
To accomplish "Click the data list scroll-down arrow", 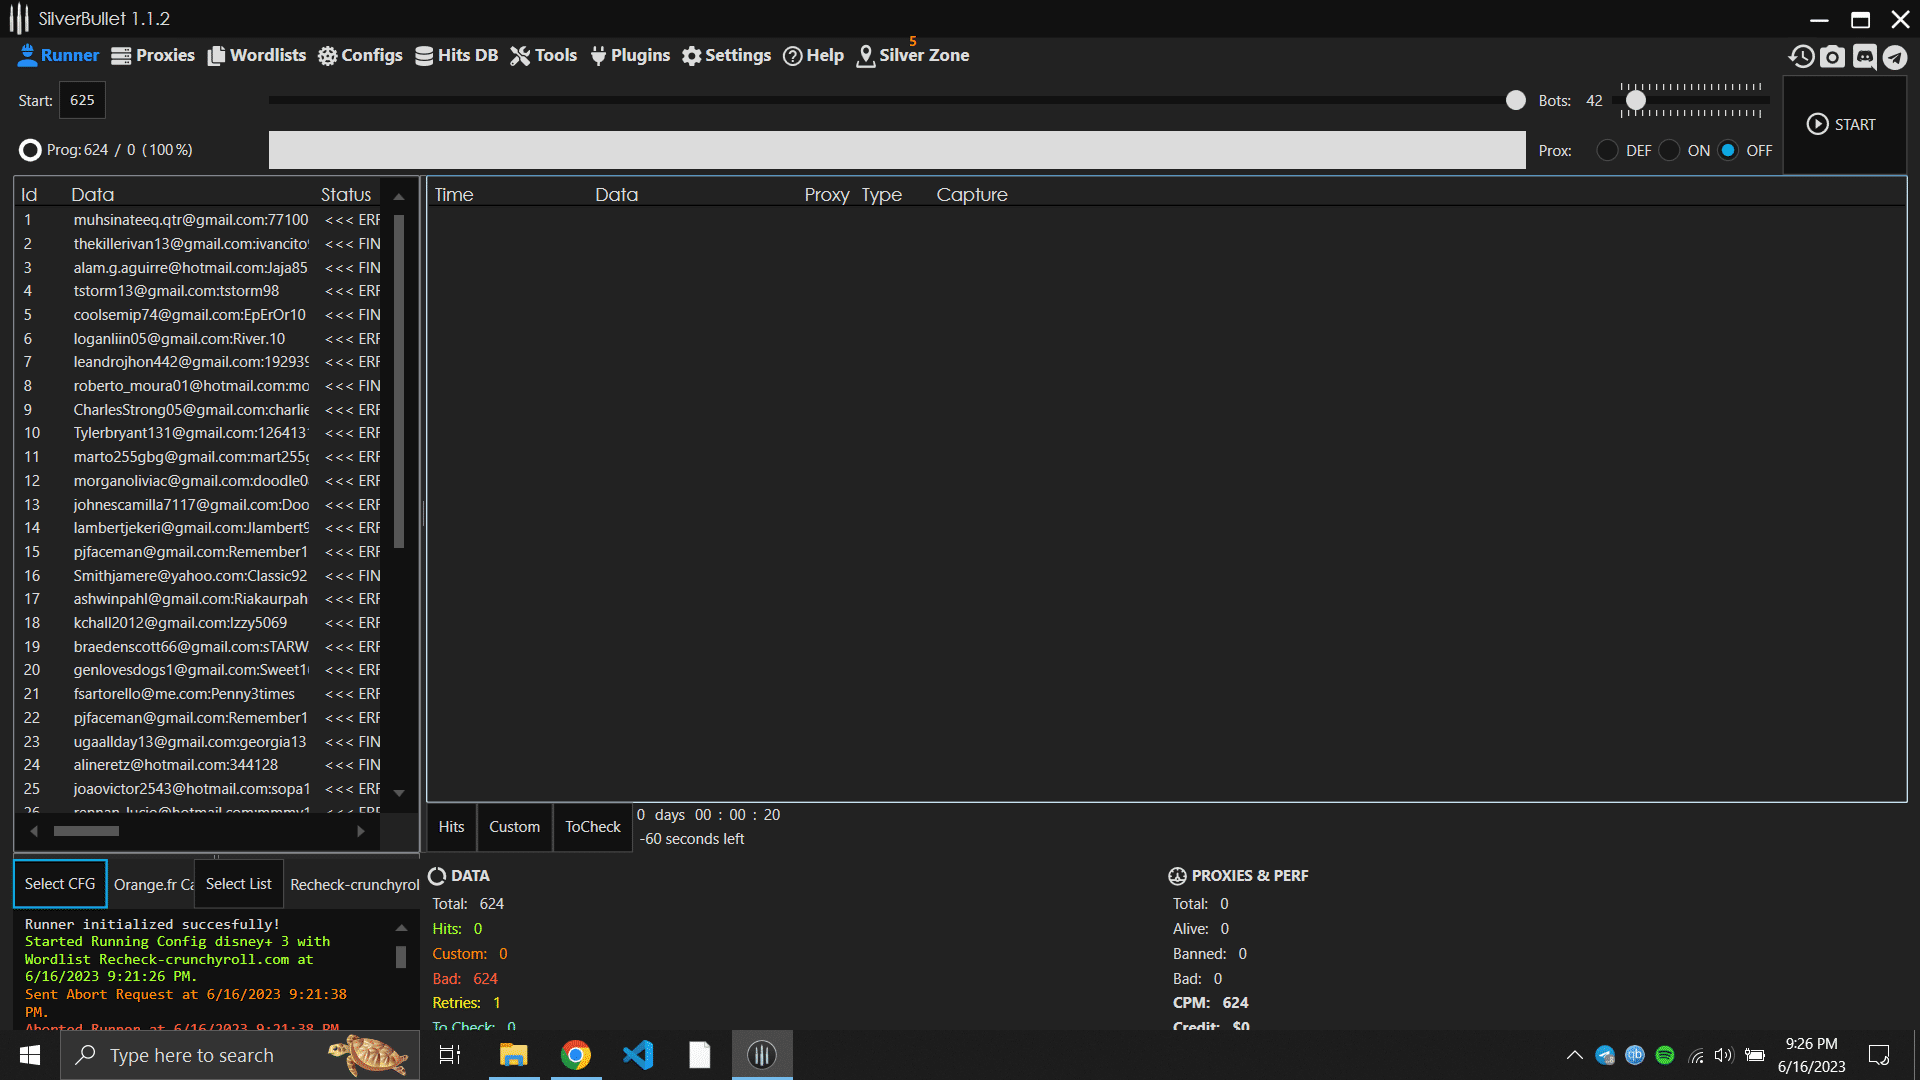I will pos(399,793).
